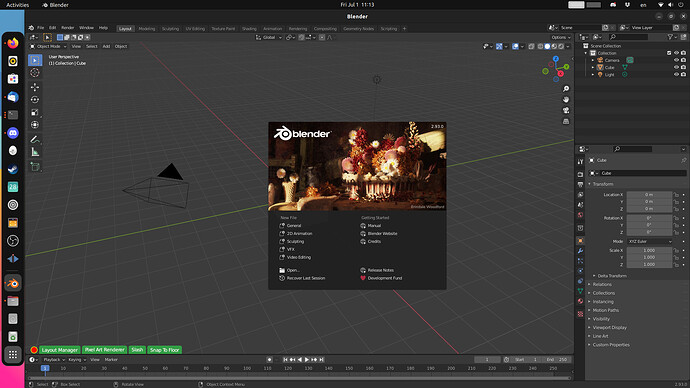
Task: Expand the Viewport Display panel
Action: 609,328
